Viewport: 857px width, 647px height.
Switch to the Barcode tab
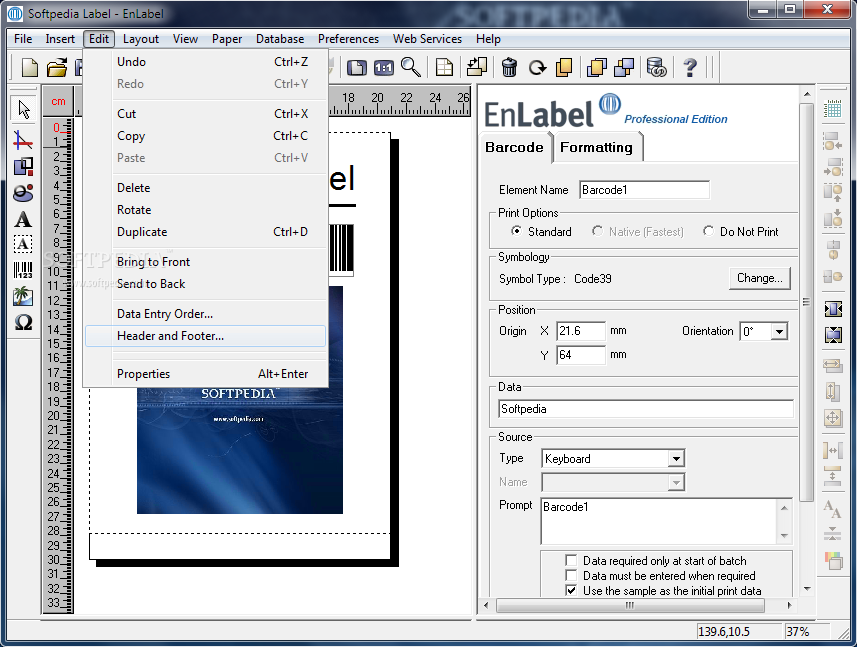point(514,148)
